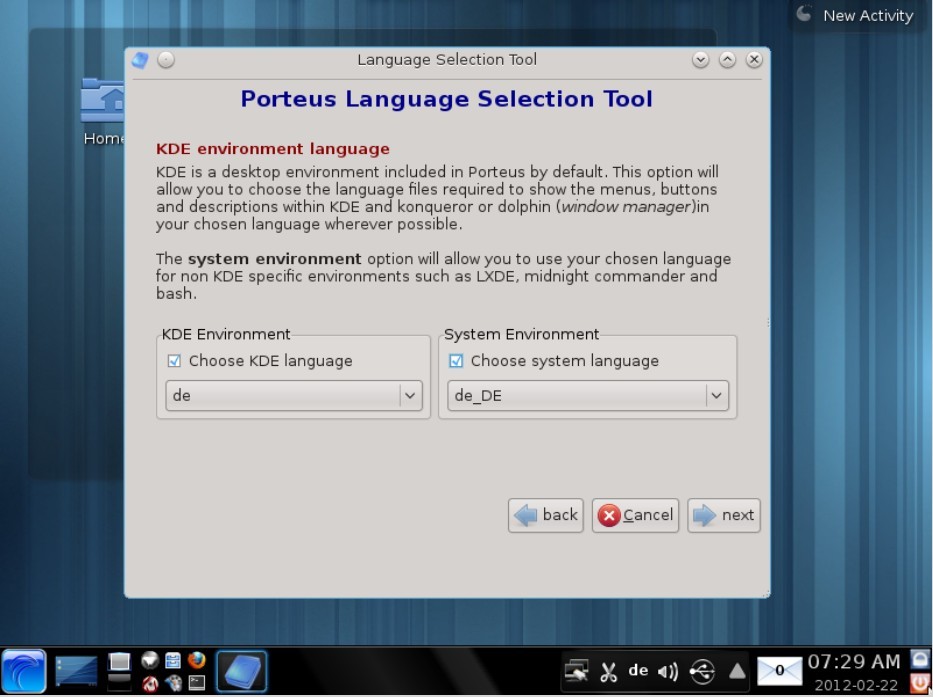This screenshot has height=697, width=933.
Task: Switch to the lower virtual desktop in pager
Action: click(119, 683)
